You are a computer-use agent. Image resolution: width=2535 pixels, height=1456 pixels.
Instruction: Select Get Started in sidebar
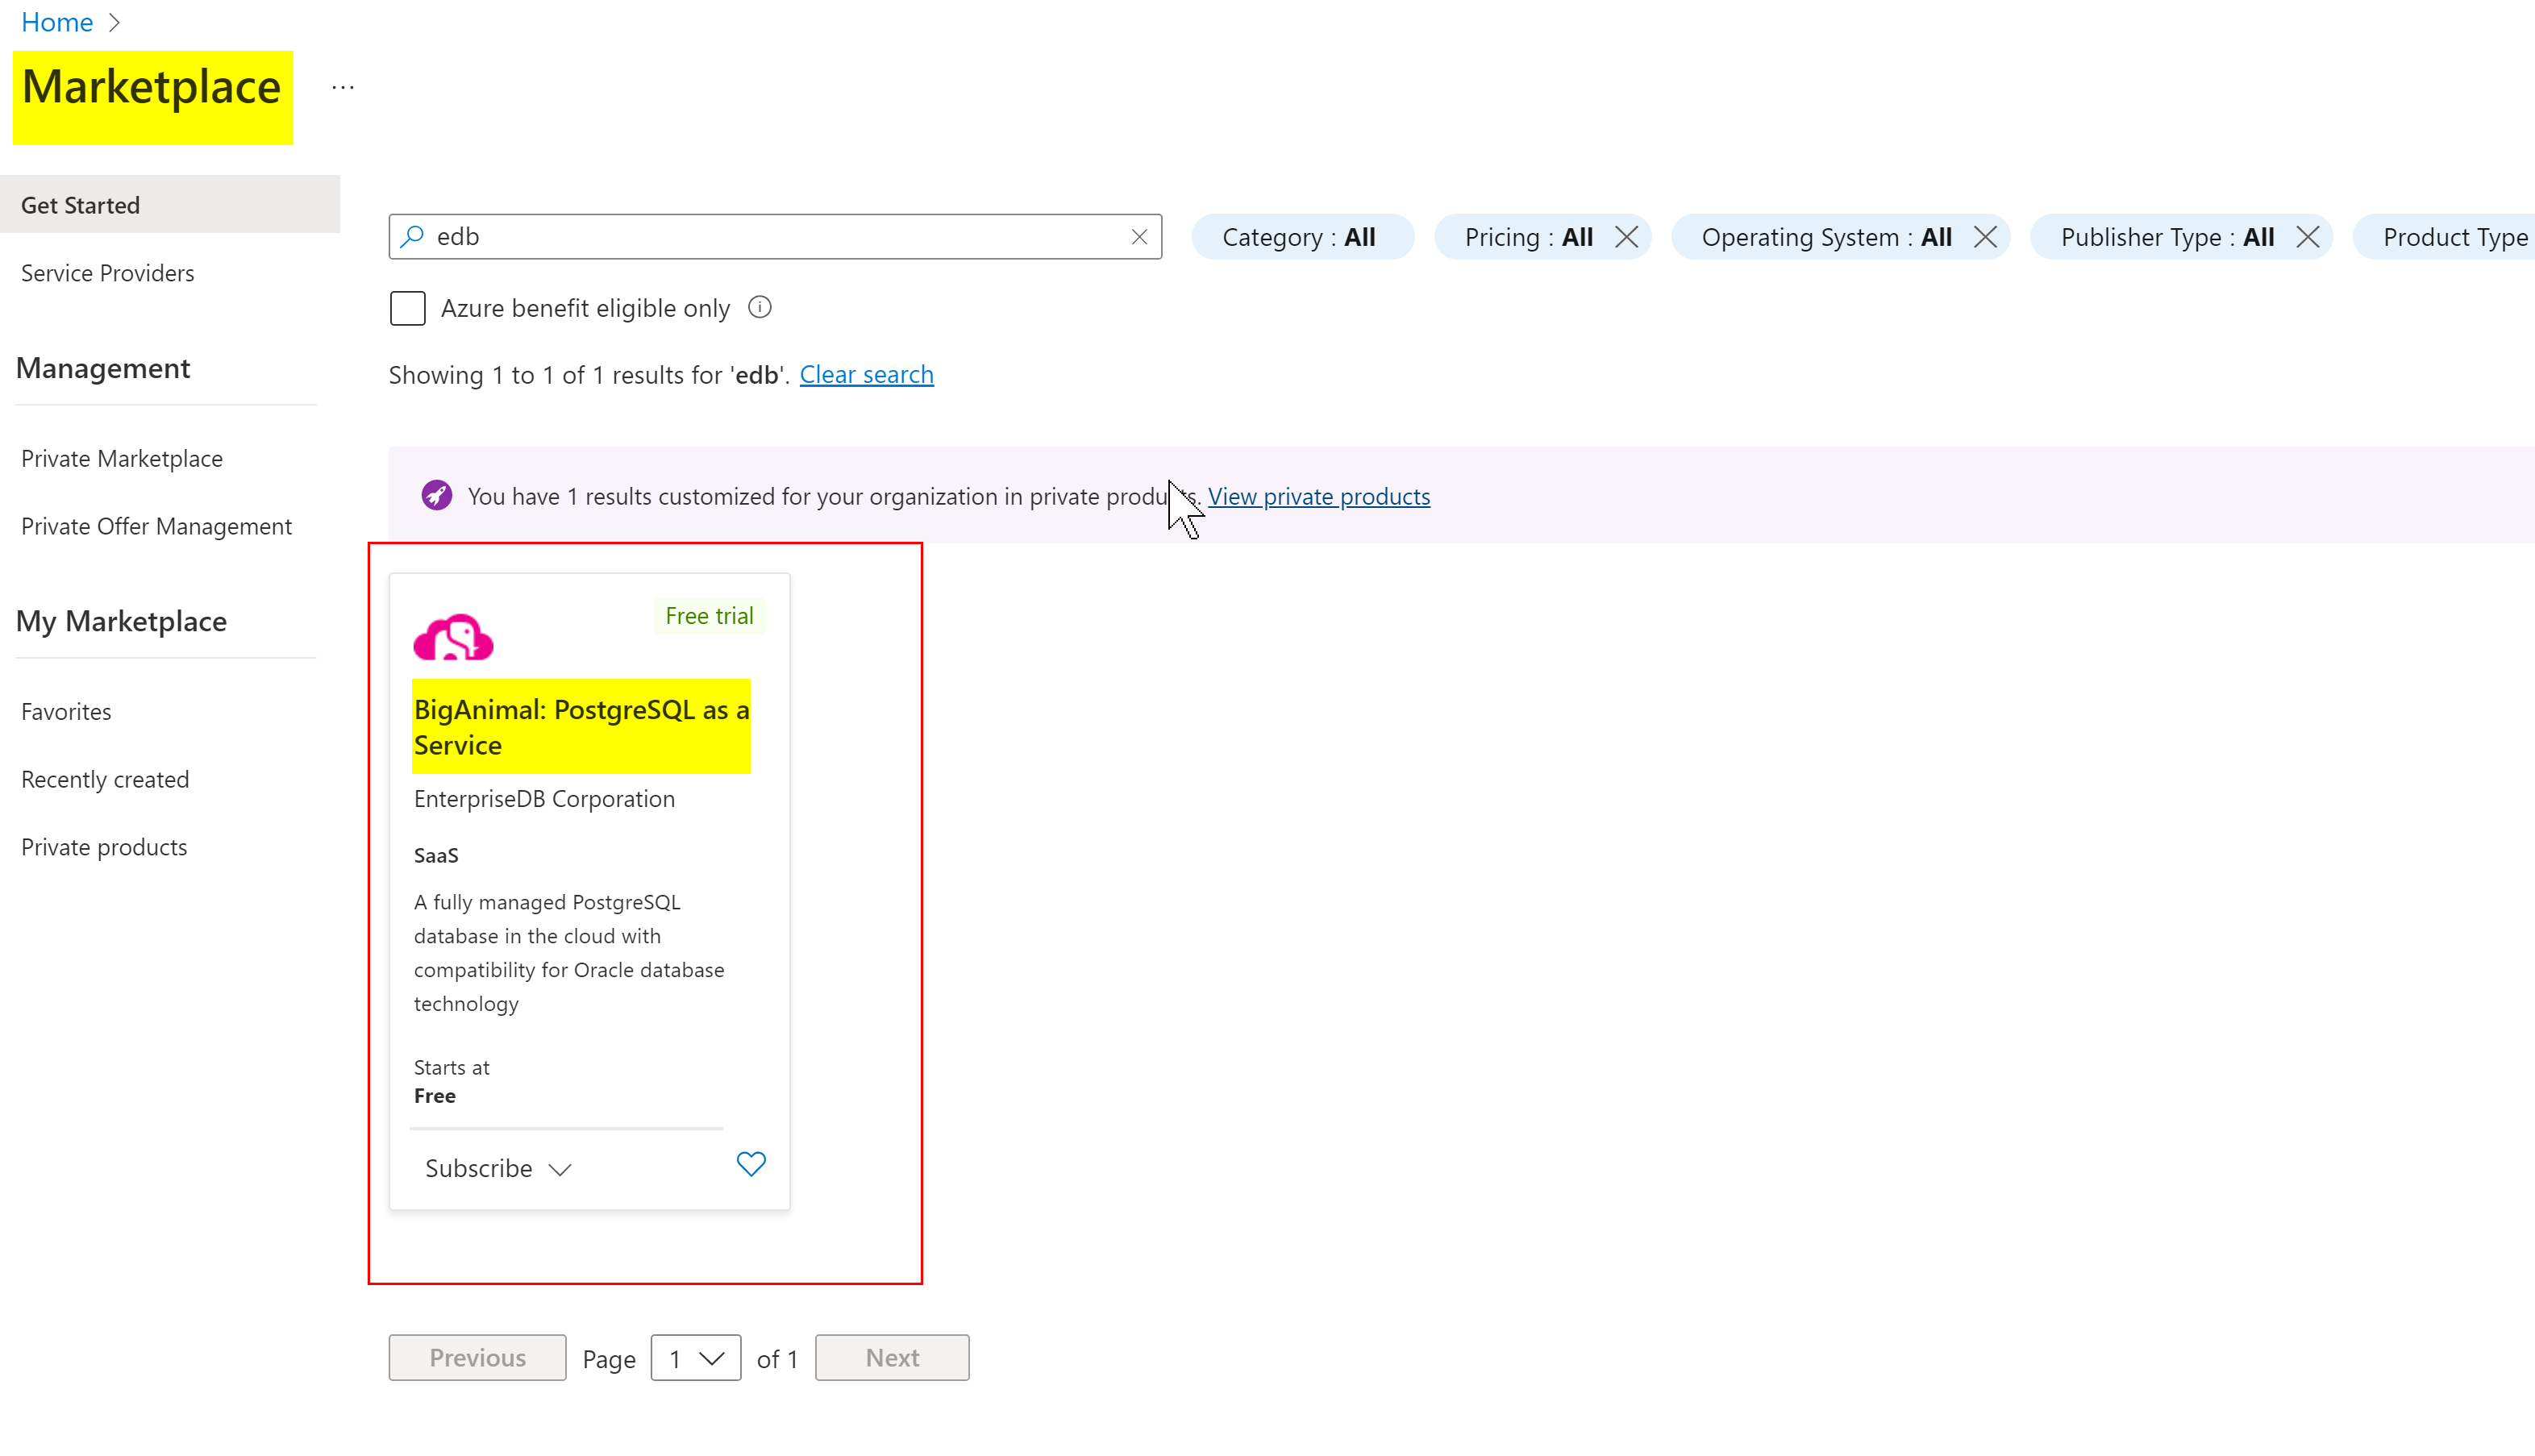point(170,205)
